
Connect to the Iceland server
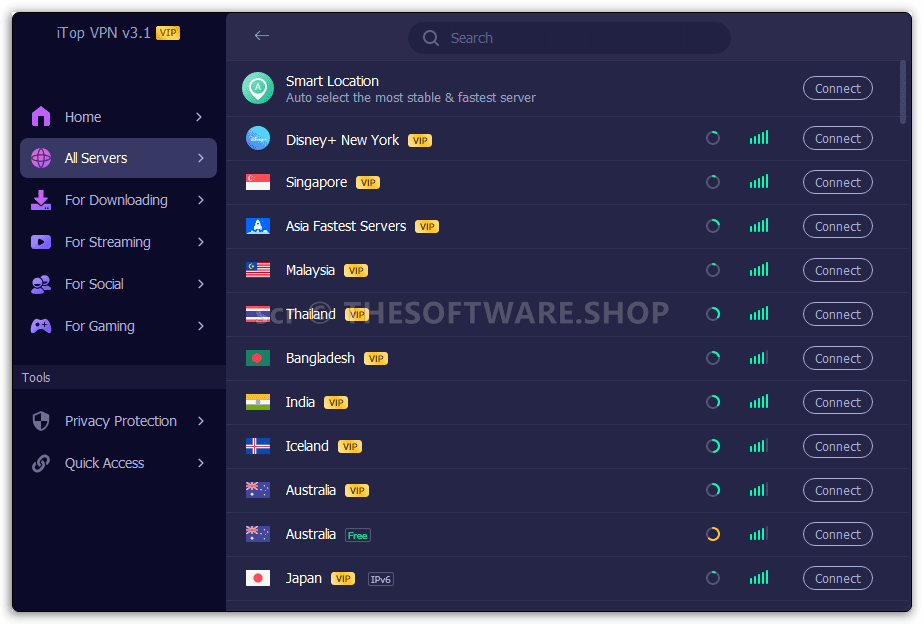click(x=837, y=447)
